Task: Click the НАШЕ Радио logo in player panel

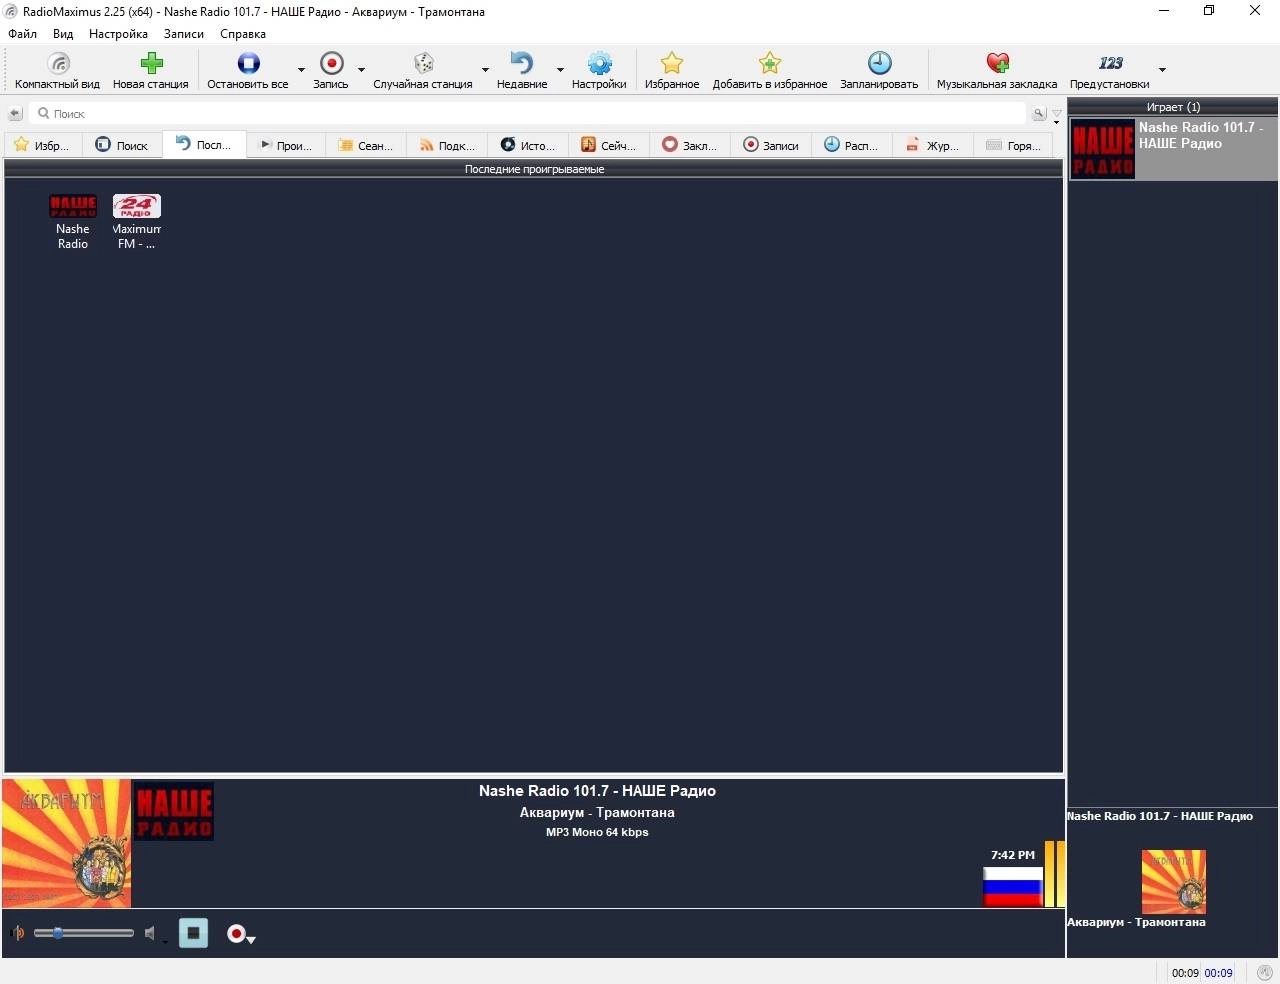Action: click(x=174, y=811)
